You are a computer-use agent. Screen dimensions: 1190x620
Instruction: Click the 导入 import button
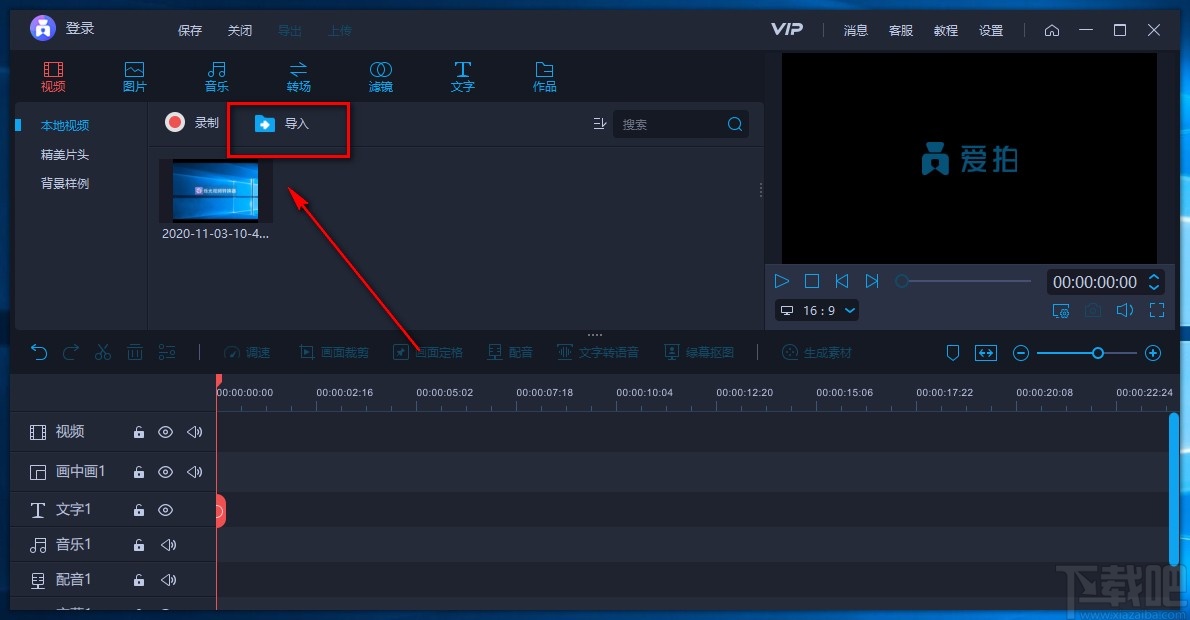(x=282, y=124)
